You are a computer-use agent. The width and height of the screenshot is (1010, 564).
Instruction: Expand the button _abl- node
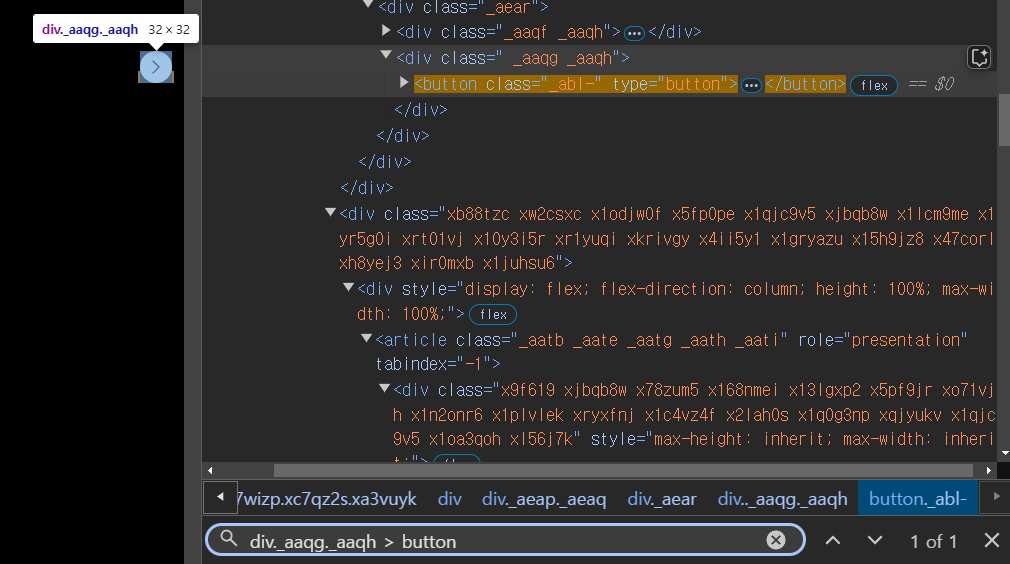(404, 82)
